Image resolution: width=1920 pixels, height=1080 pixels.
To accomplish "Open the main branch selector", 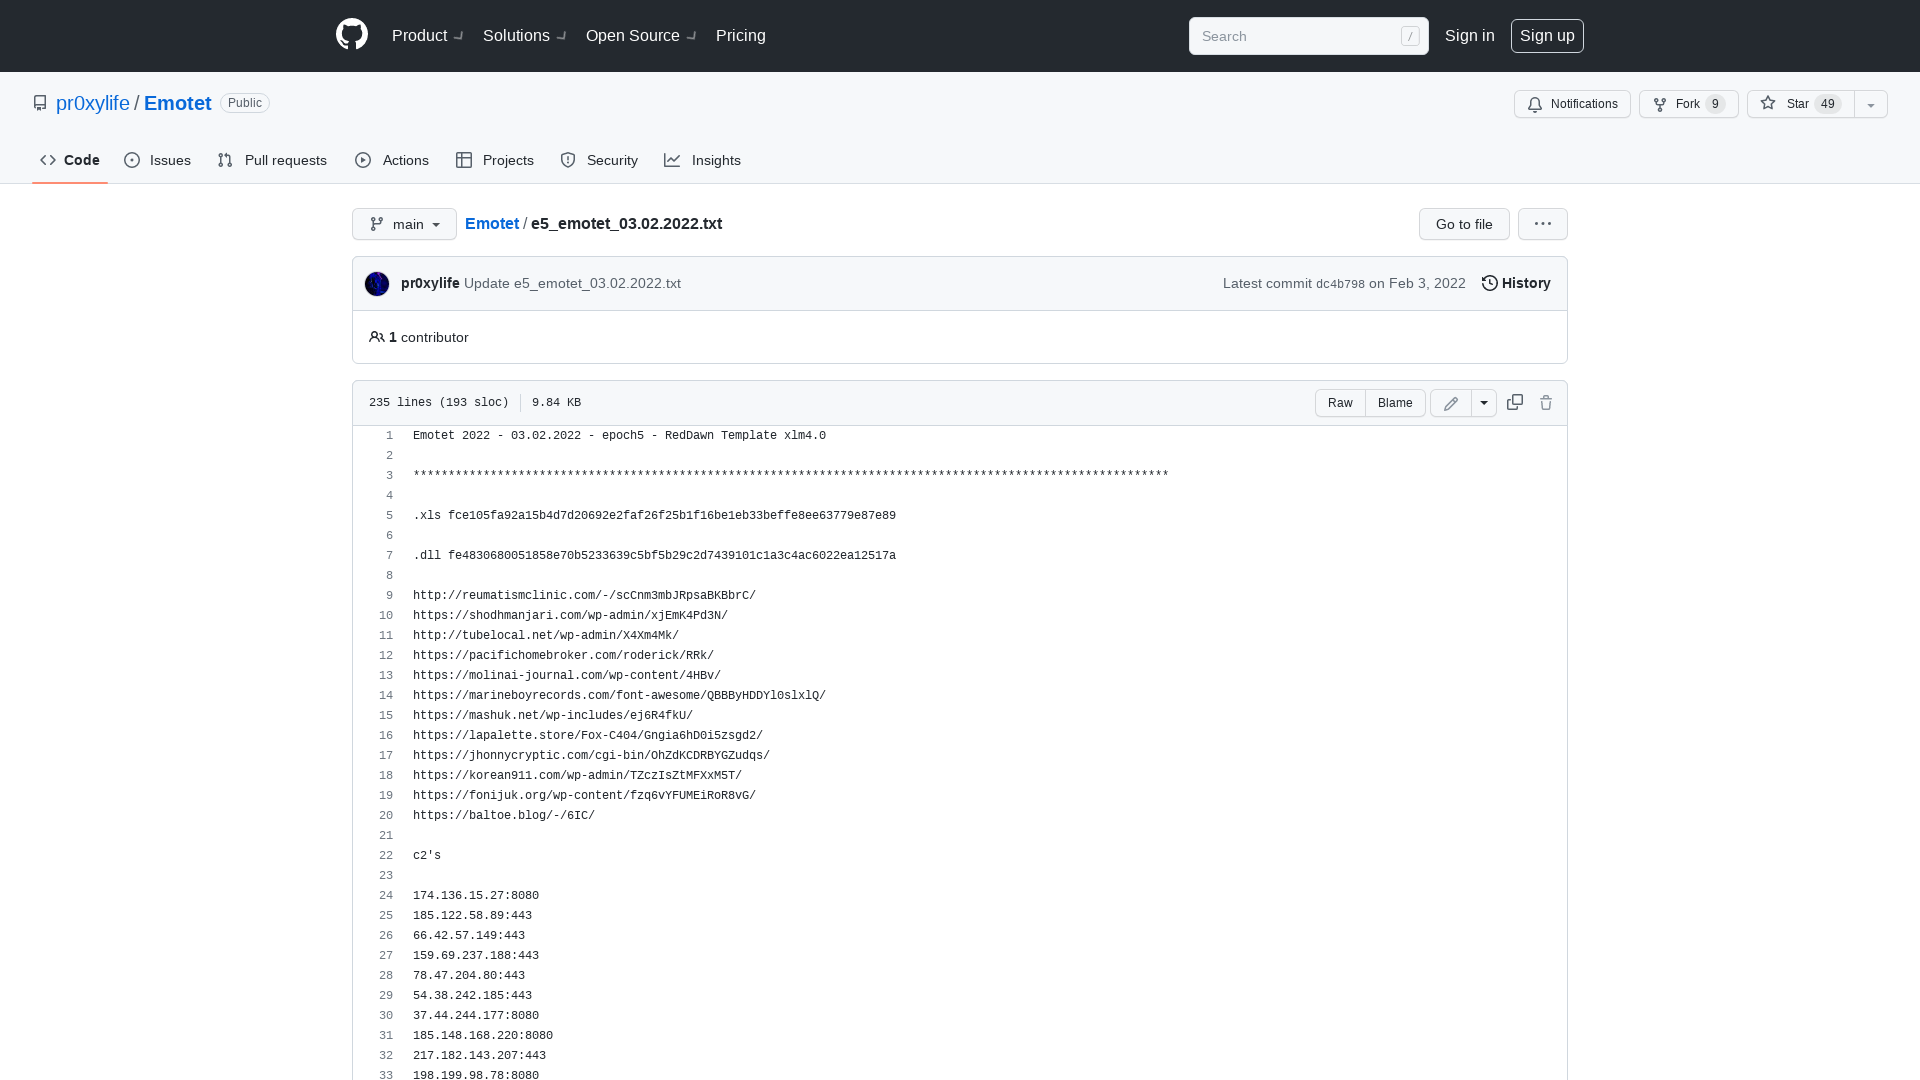I will [x=404, y=224].
